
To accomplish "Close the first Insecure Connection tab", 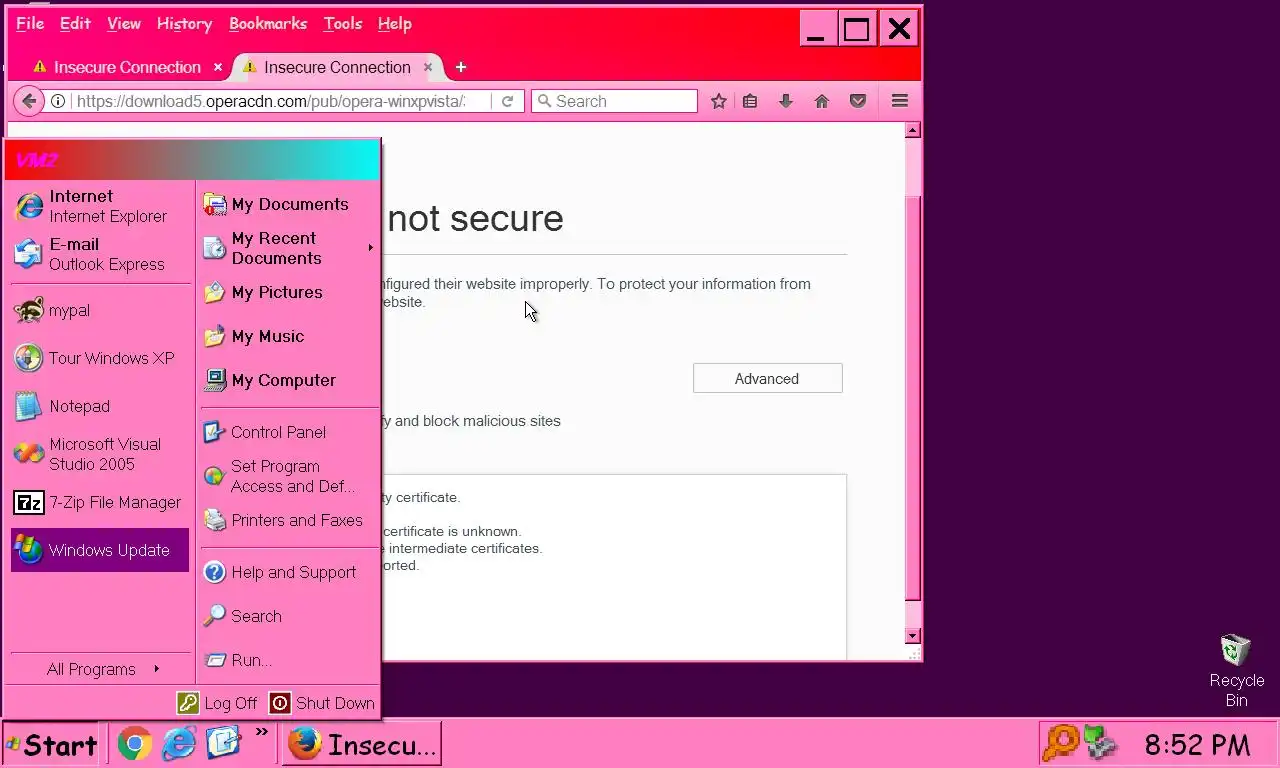I will click(218, 67).
